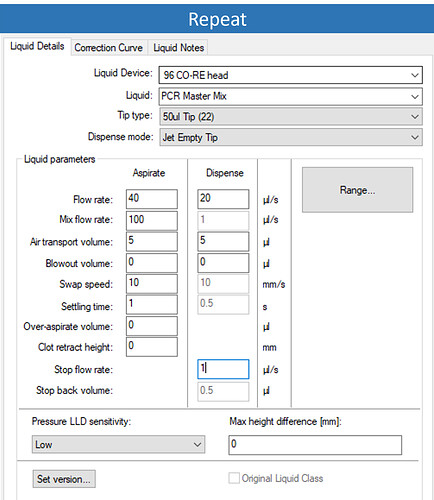Focus the Clot retract height field
This screenshot has width=434, height=500.
click(152, 347)
